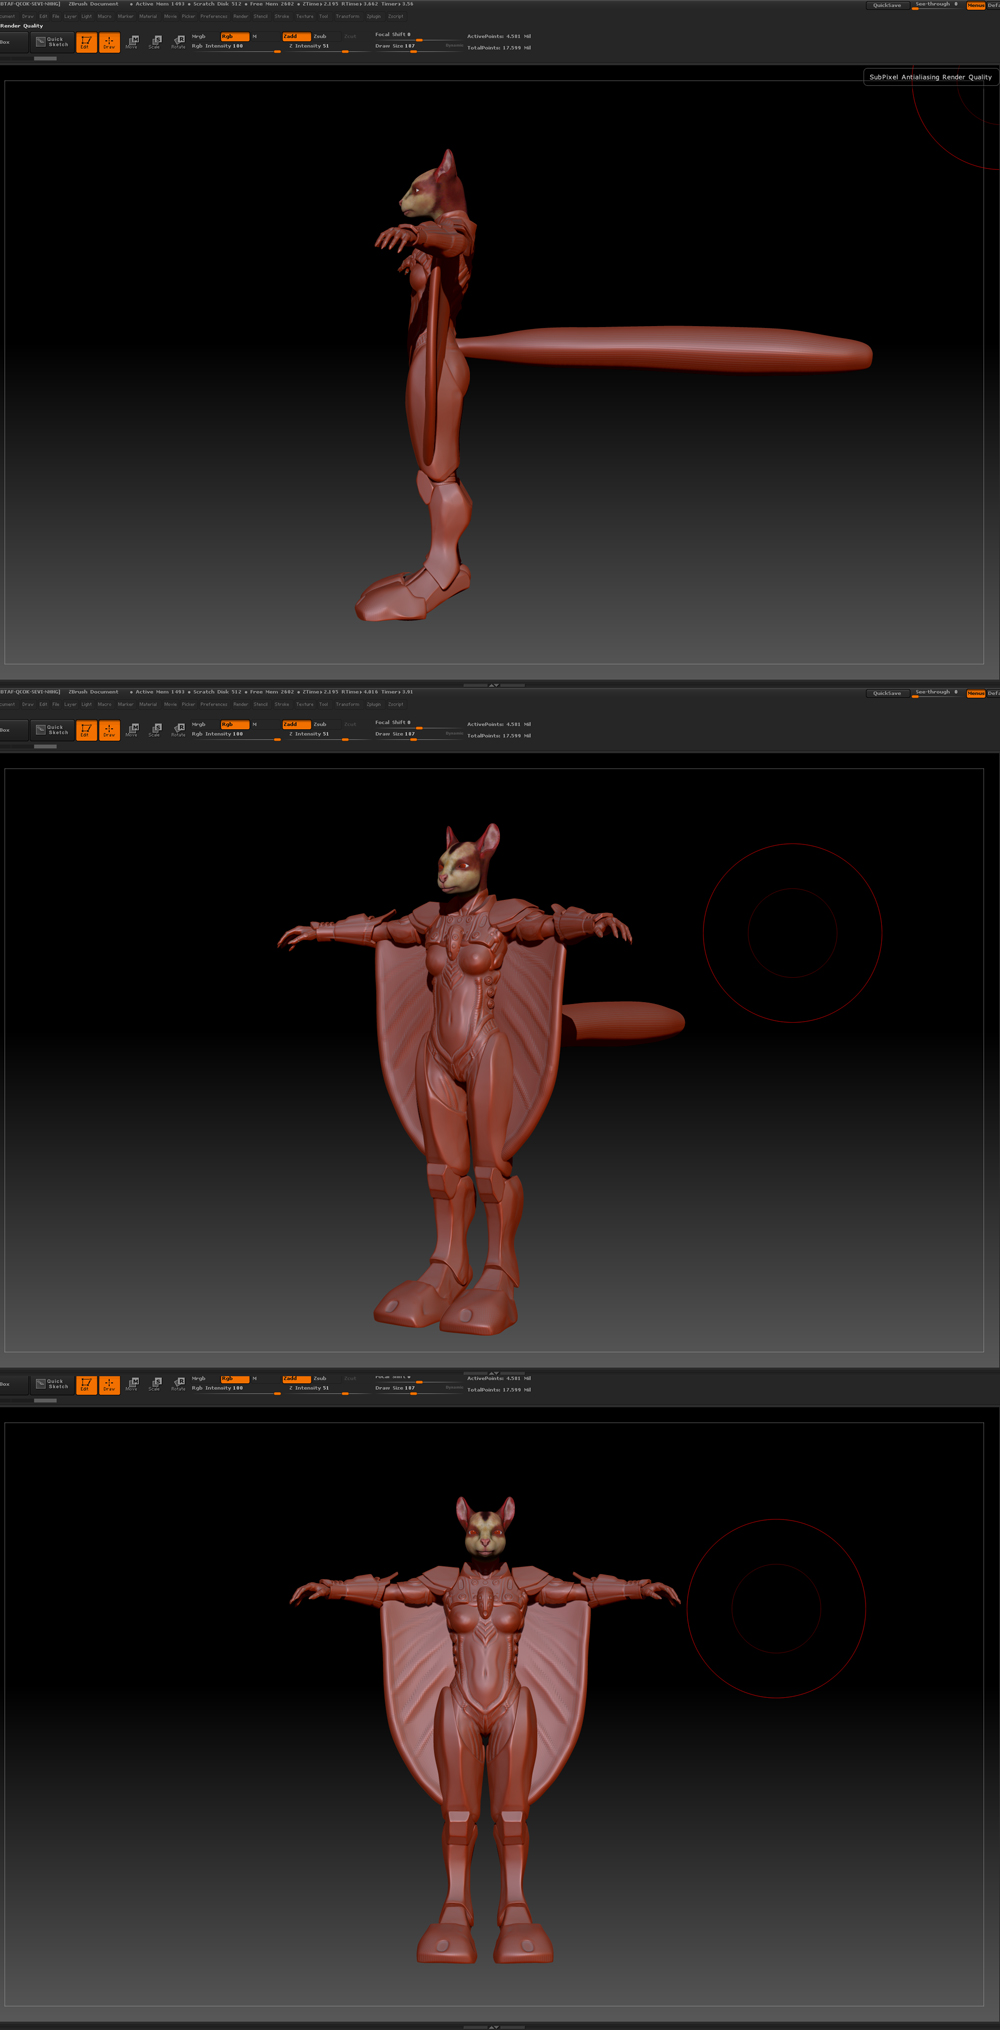Toggle Mrgb in the side-view screenshot

pyautogui.click(x=204, y=36)
